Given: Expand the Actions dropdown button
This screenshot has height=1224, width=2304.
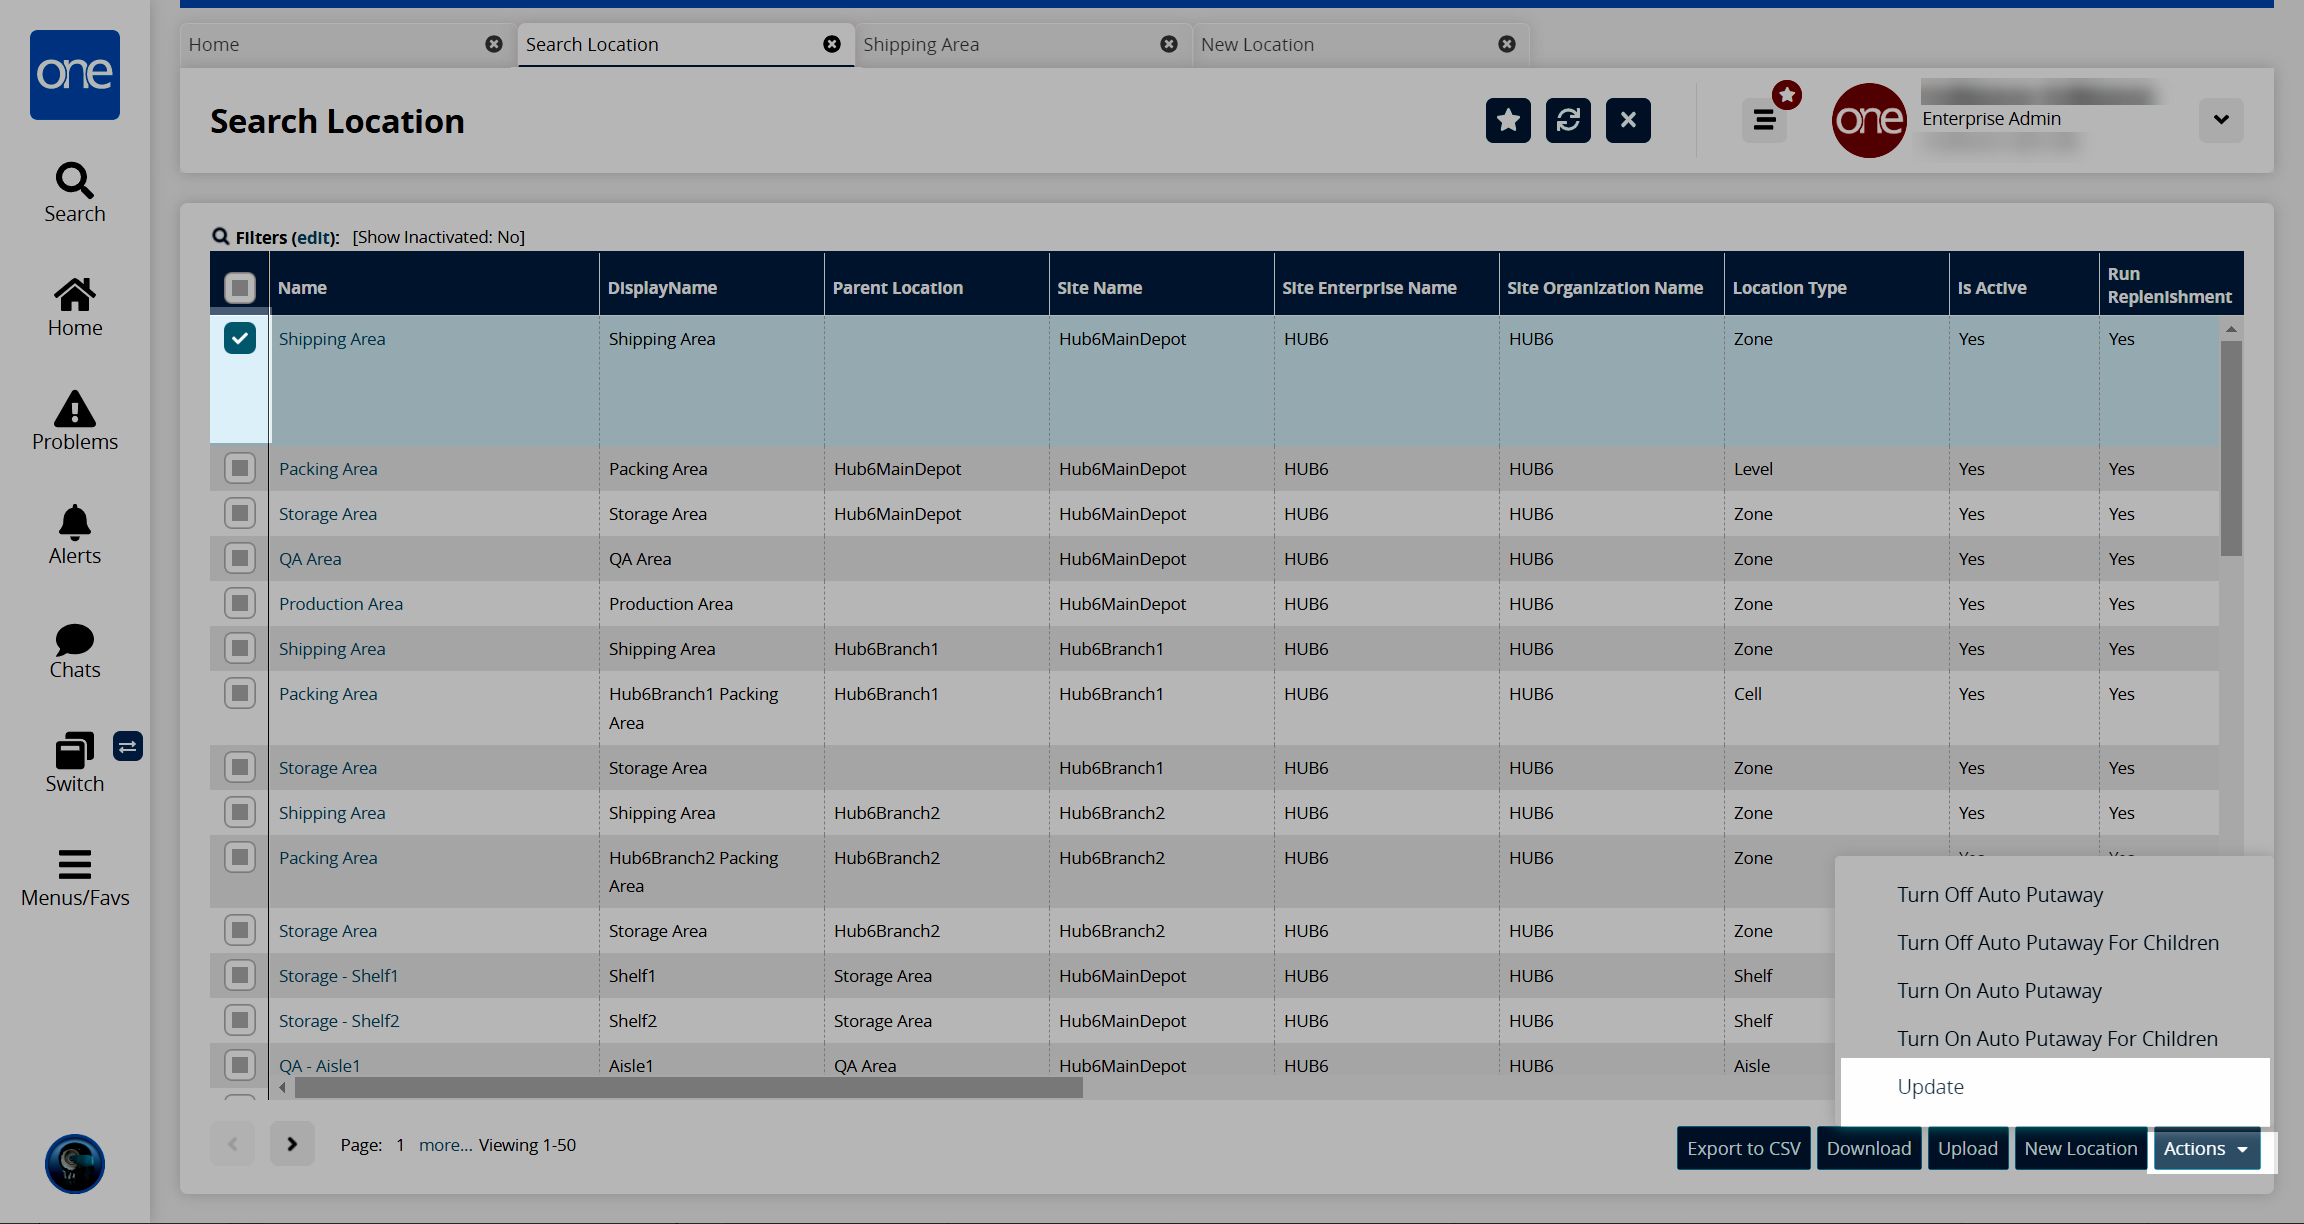Looking at the screenshot, I should [x=2205, y=1148].
